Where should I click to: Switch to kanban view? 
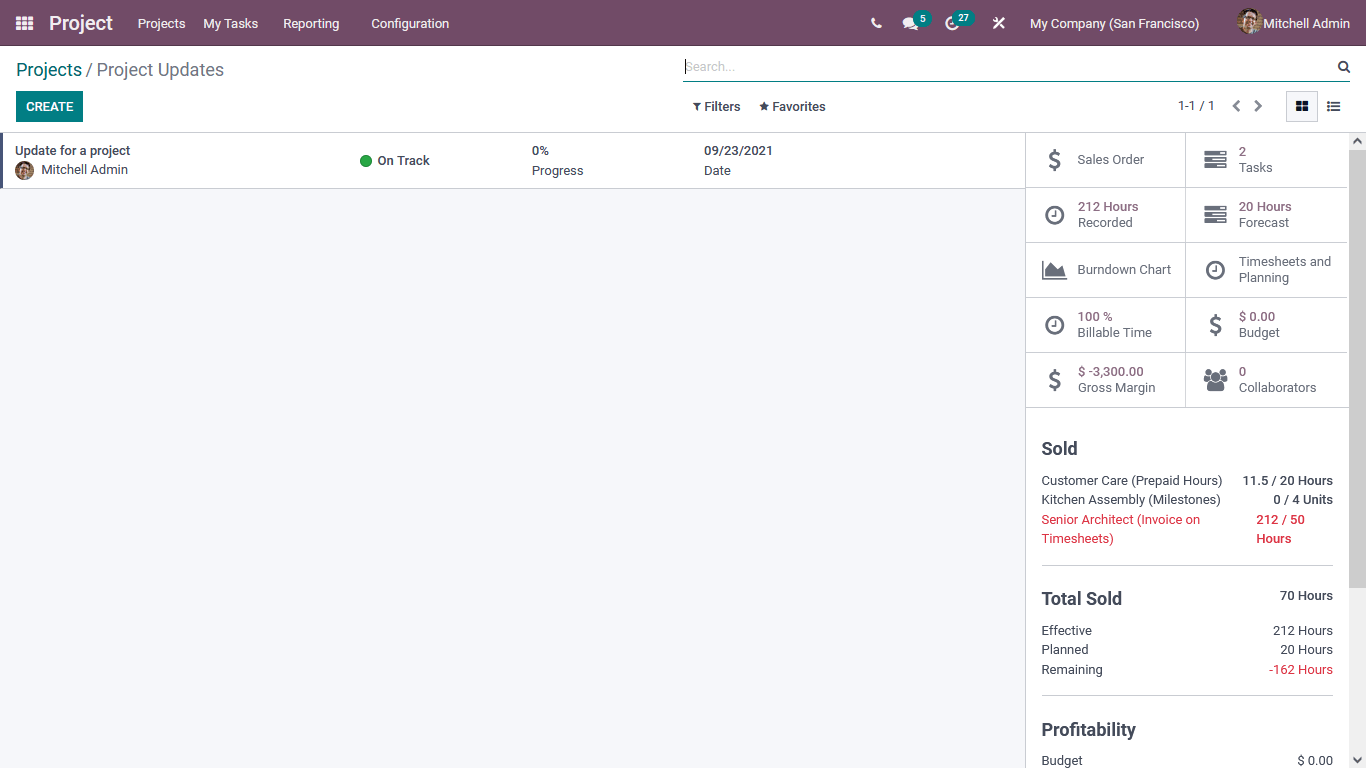point(1302,106)
